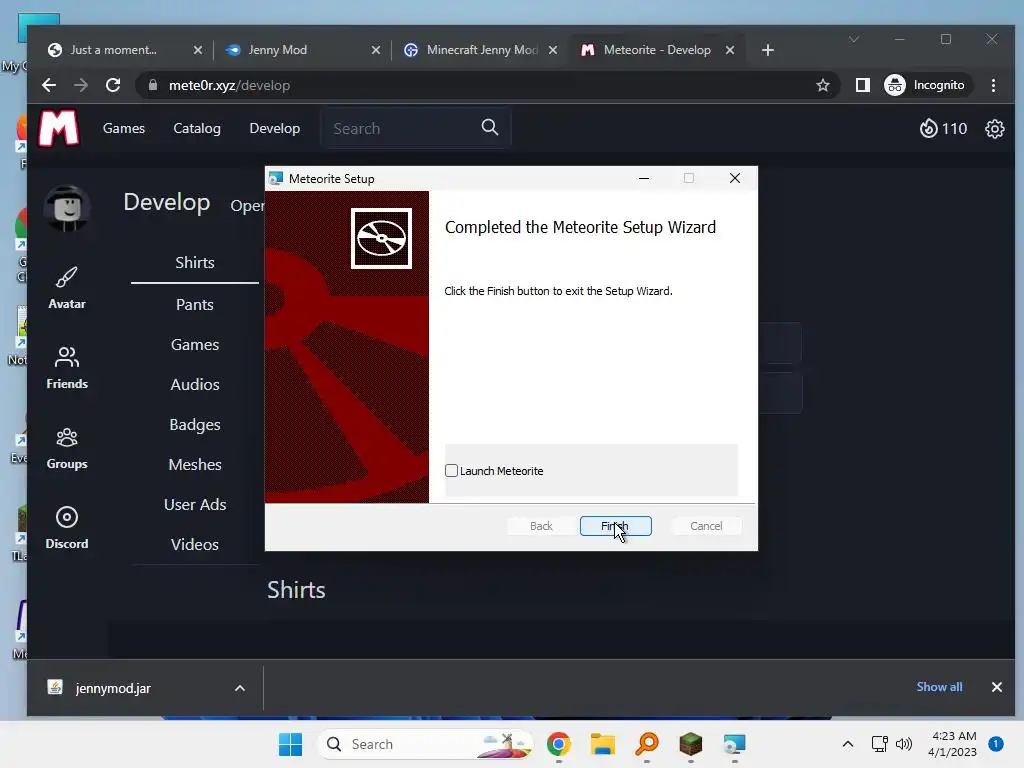Open Chrome three-dot menu

993,85
